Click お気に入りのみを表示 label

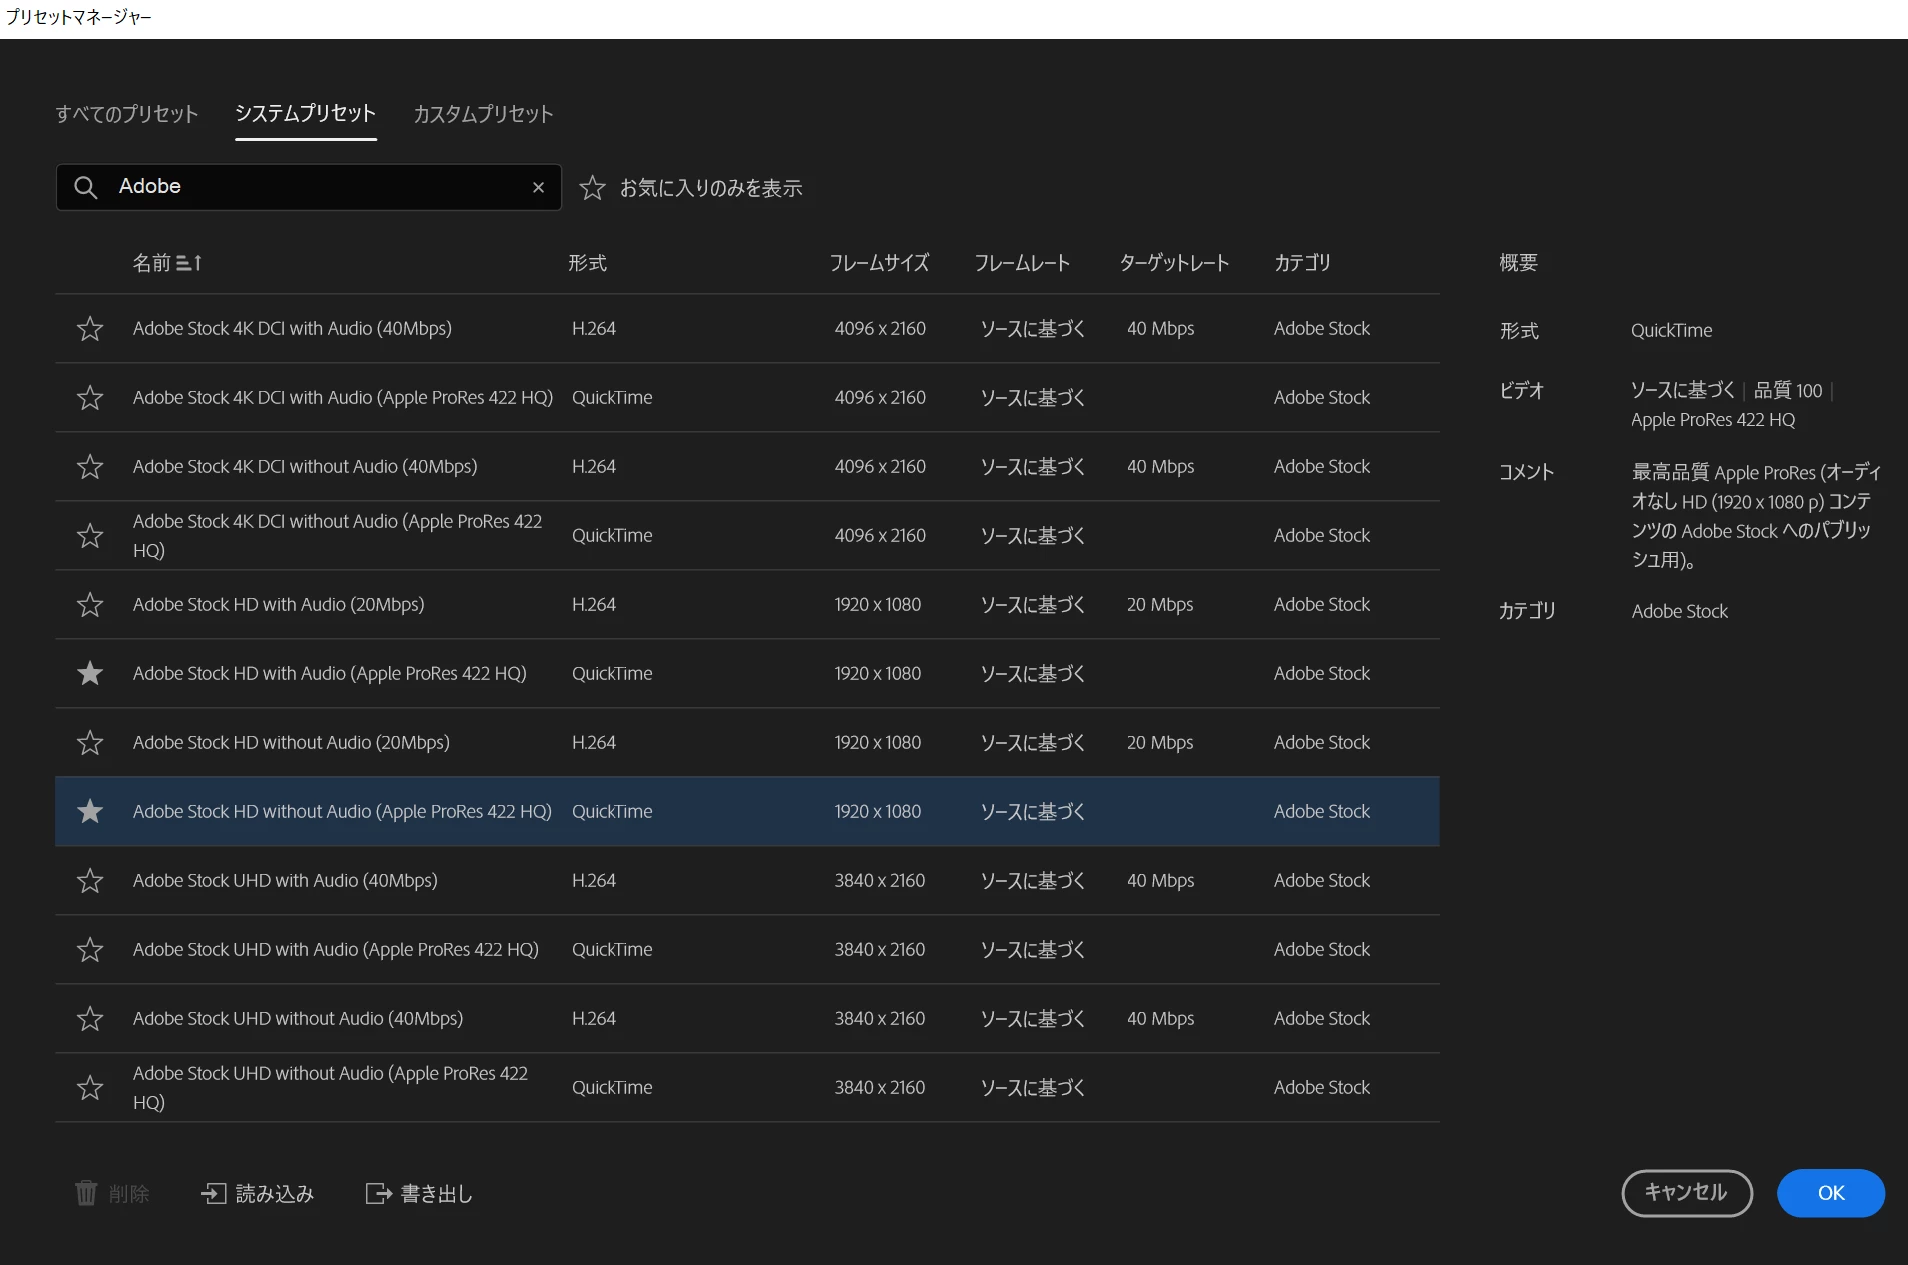click(711, 188)
